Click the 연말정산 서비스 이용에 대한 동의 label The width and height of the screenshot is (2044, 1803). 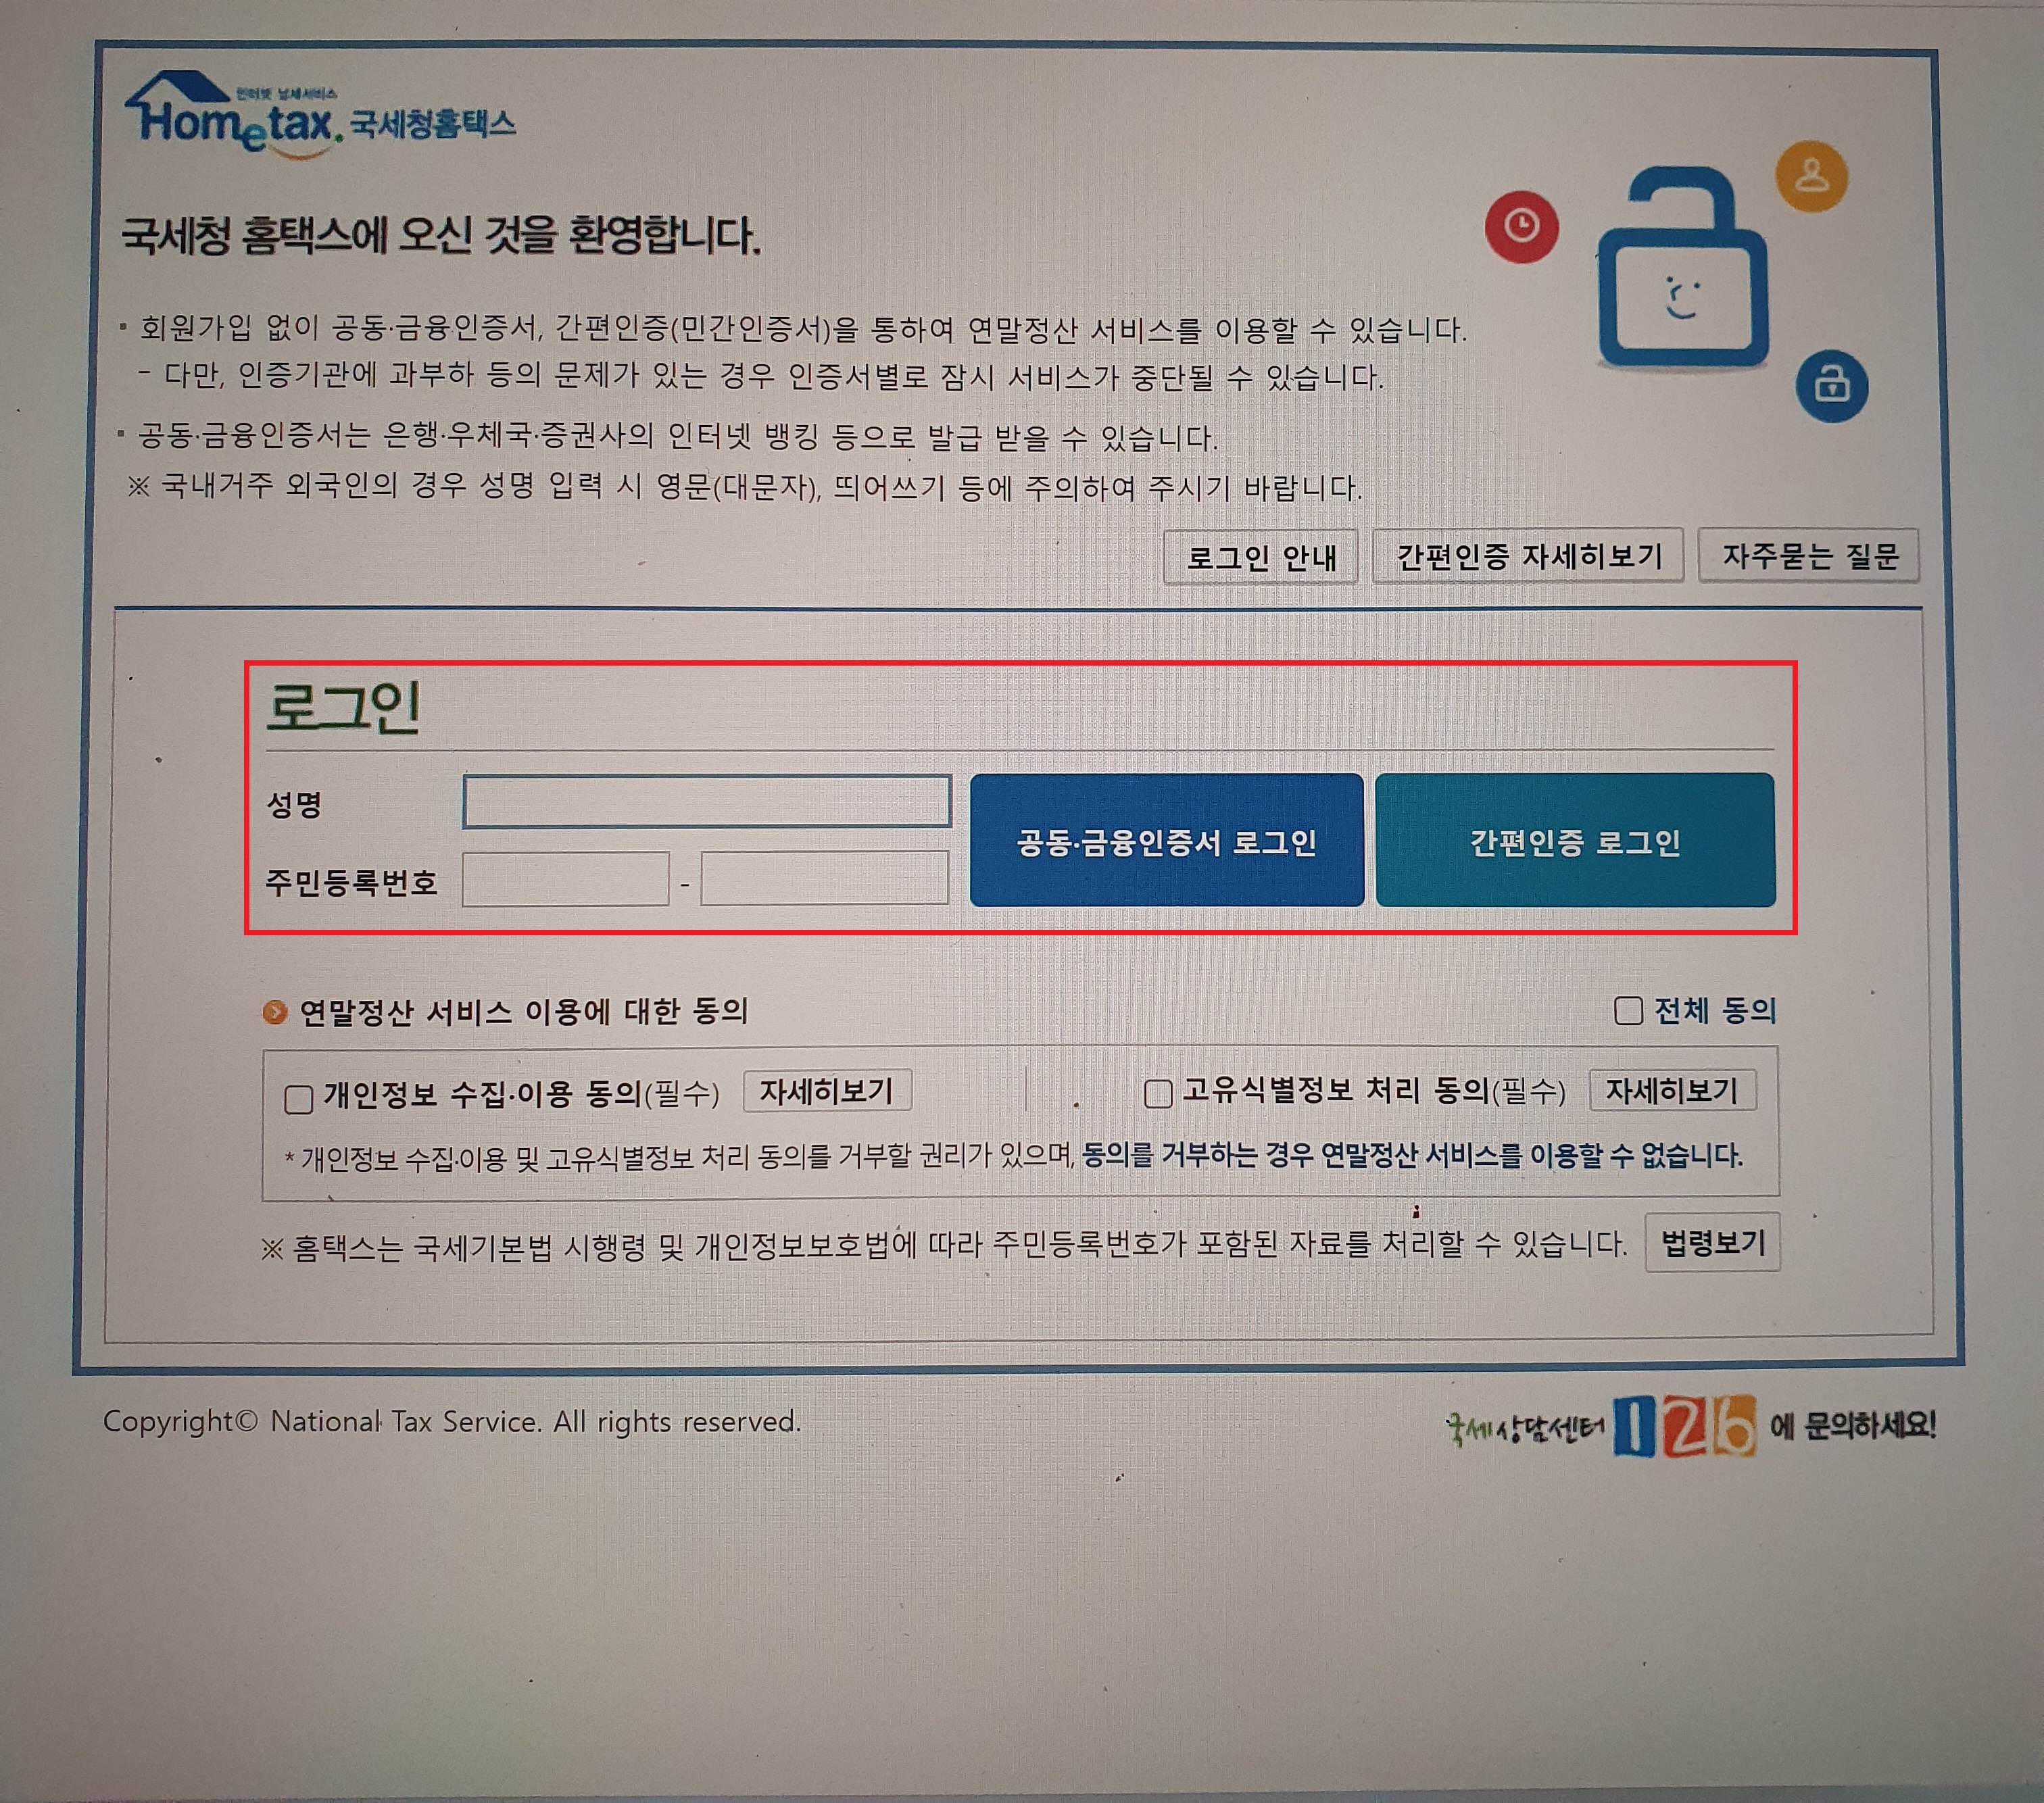click(524, 1011)
